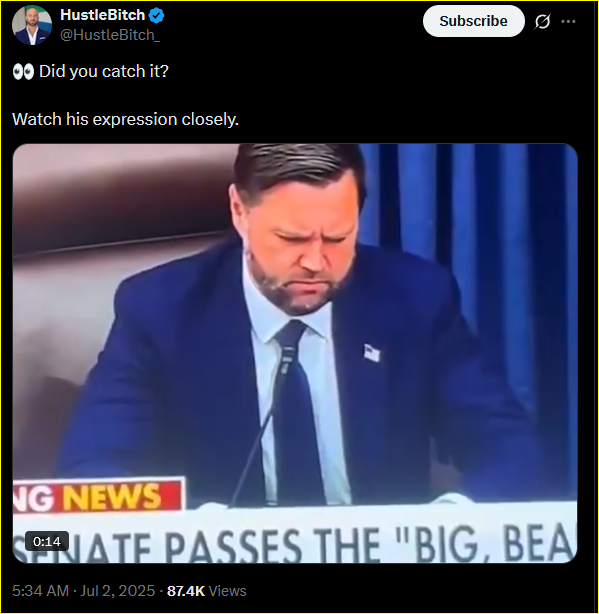The height and width of the screenshot is (614, 599).
Task: Click the Jul 2, 2025 date
Action: click(117, 591)
